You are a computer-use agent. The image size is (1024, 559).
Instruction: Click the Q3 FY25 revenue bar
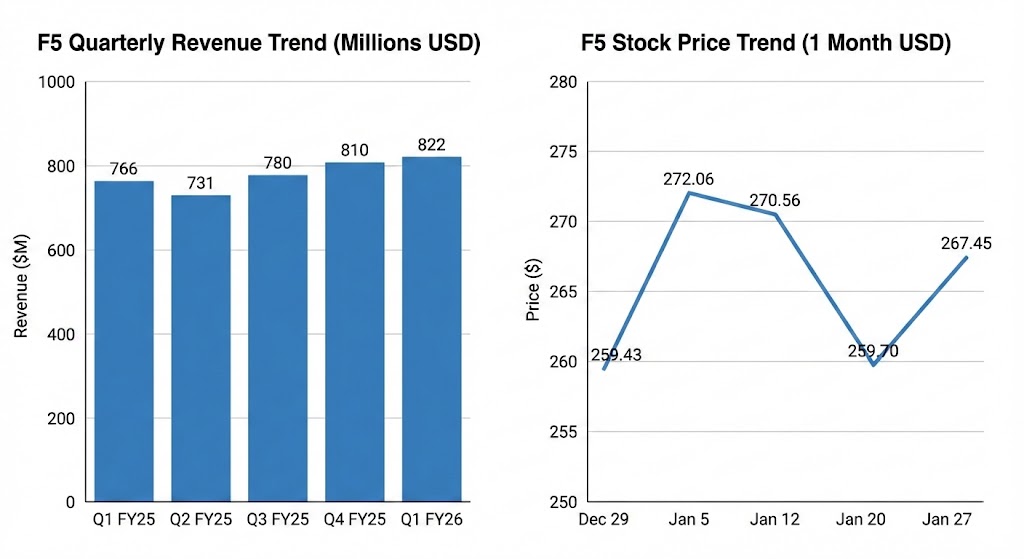tap(278, 338)
